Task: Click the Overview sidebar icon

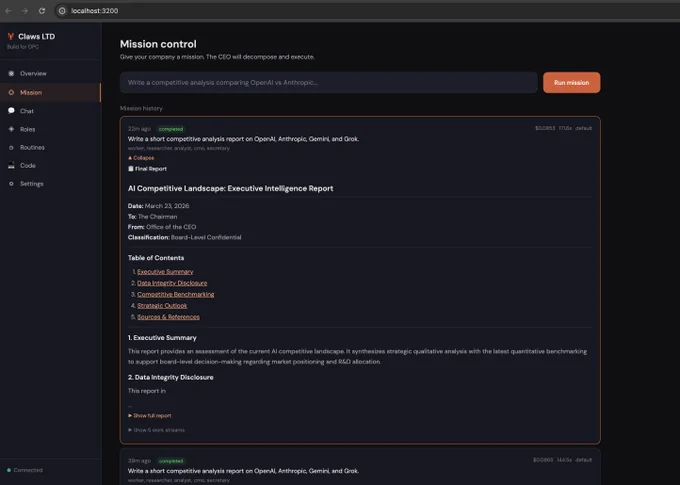Action: point(11,73)
